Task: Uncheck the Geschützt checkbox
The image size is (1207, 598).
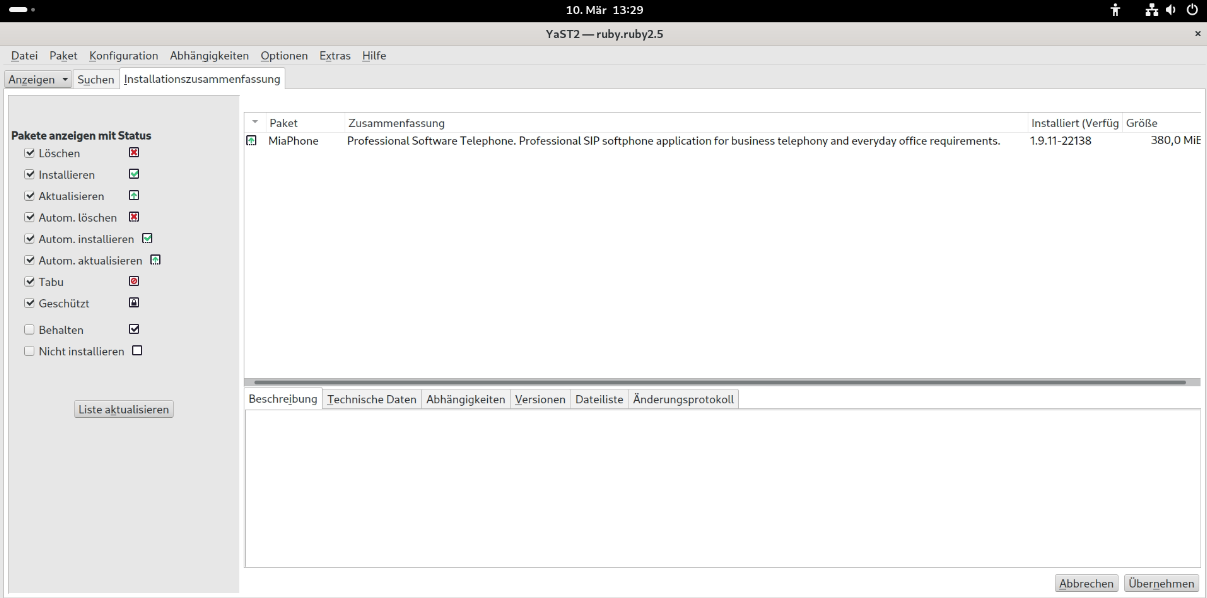Action: [29, 303]
